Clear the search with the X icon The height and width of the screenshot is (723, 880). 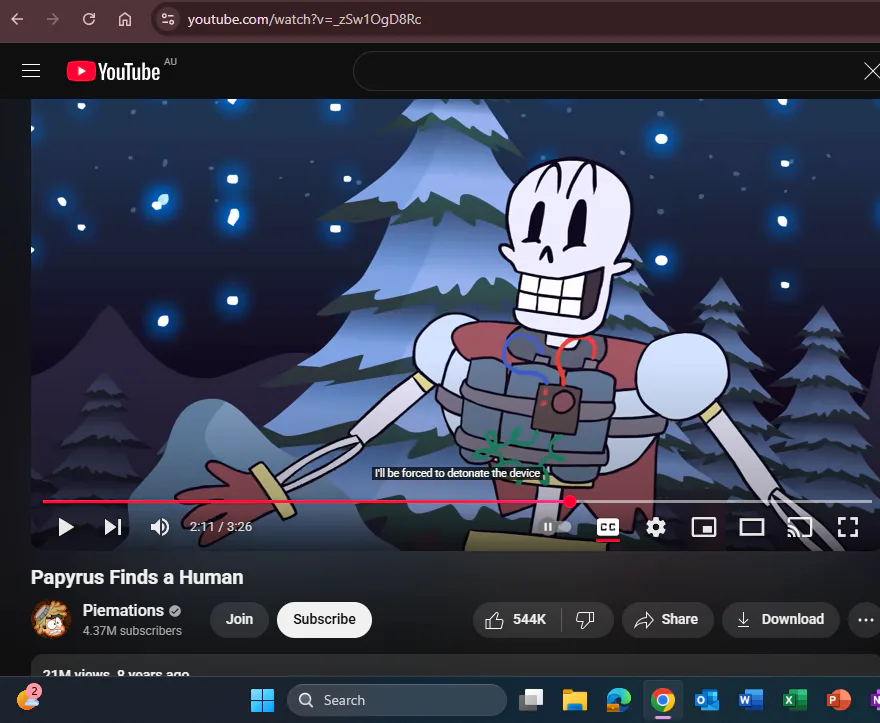tap(872, 71)
